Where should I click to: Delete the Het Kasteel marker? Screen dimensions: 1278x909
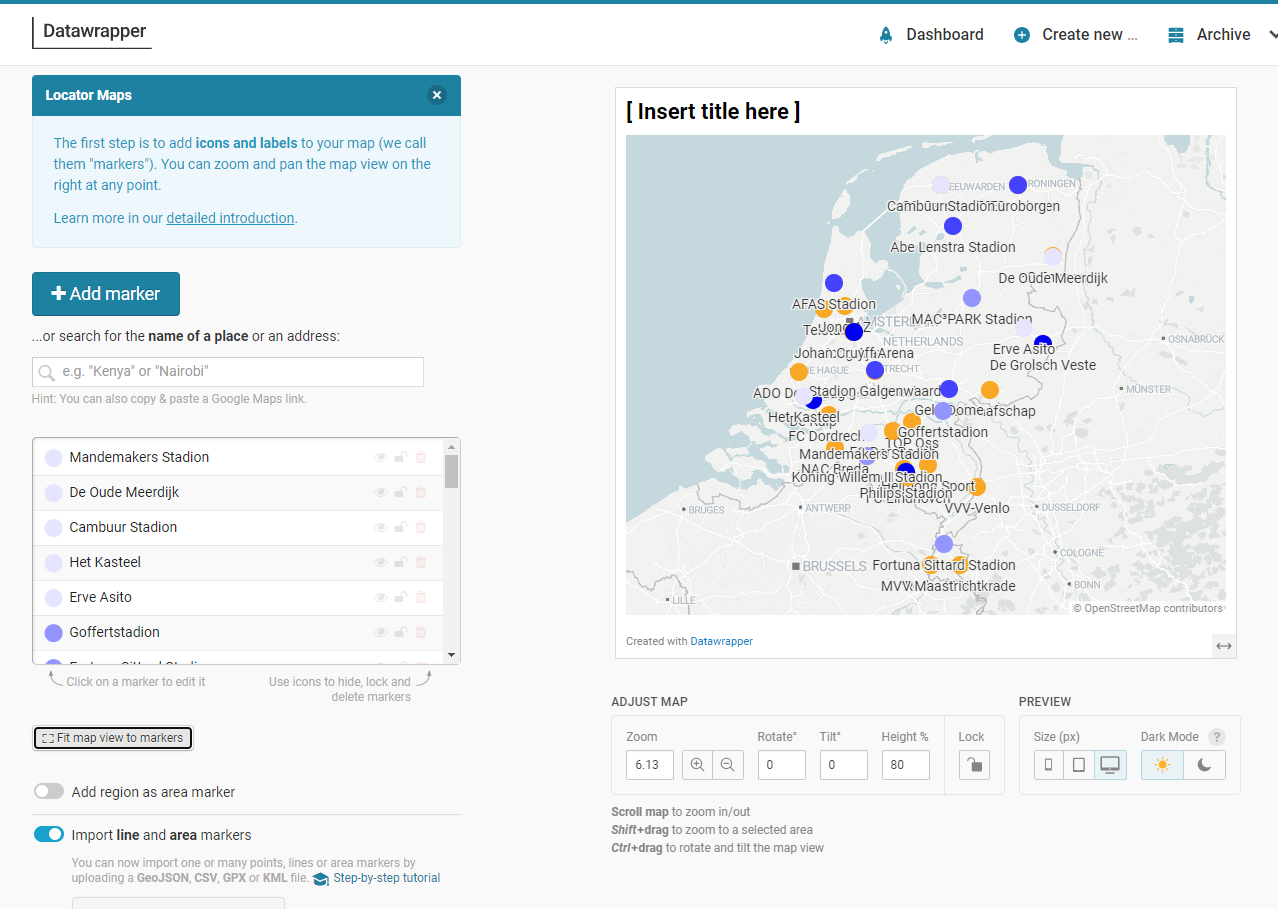pyautogui.click(x=420, y=562)
